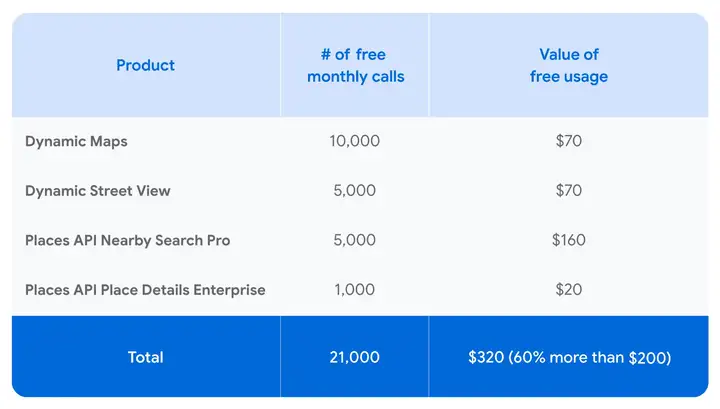720x409 pixels.
Task: Click the 10,000 calls value for Dynamic Maps
Action: pyautogui.click(x=354, y=141)
